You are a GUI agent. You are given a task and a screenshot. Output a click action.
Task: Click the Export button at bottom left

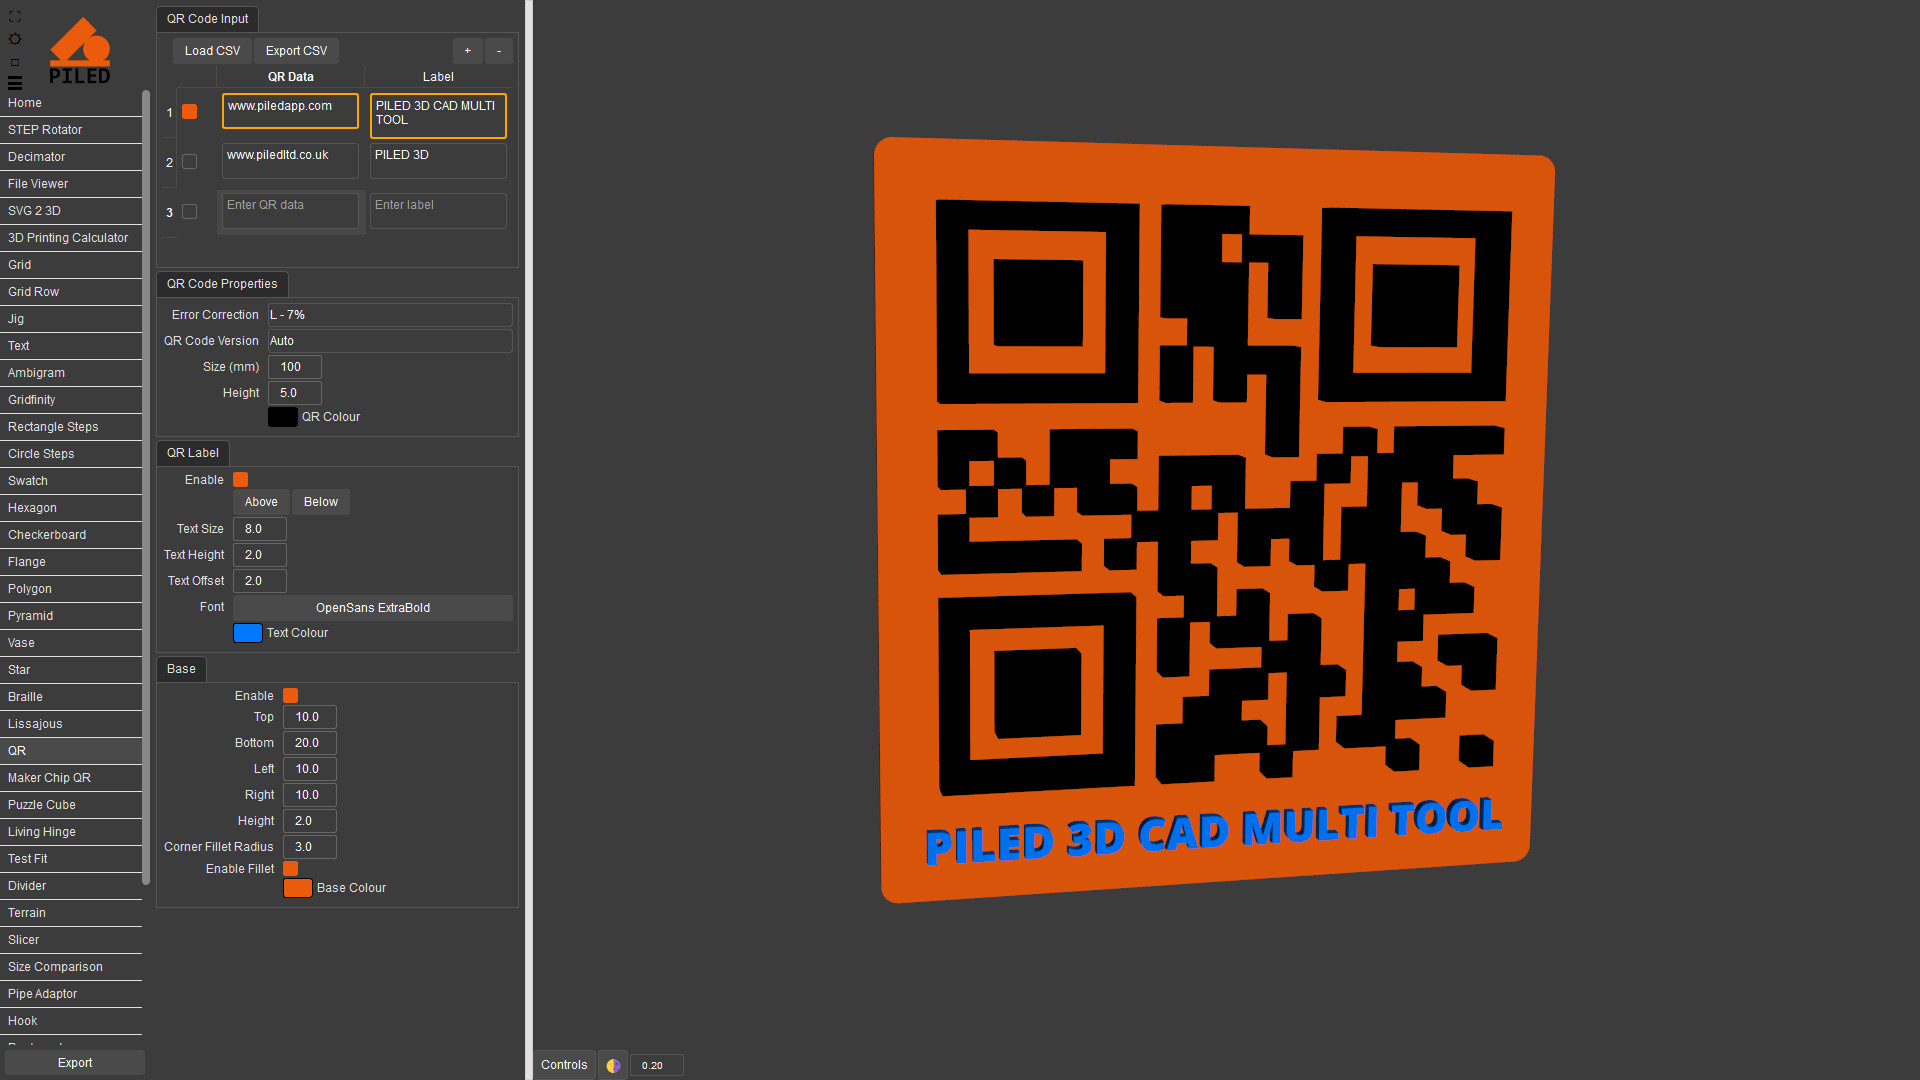point(74,1063)
